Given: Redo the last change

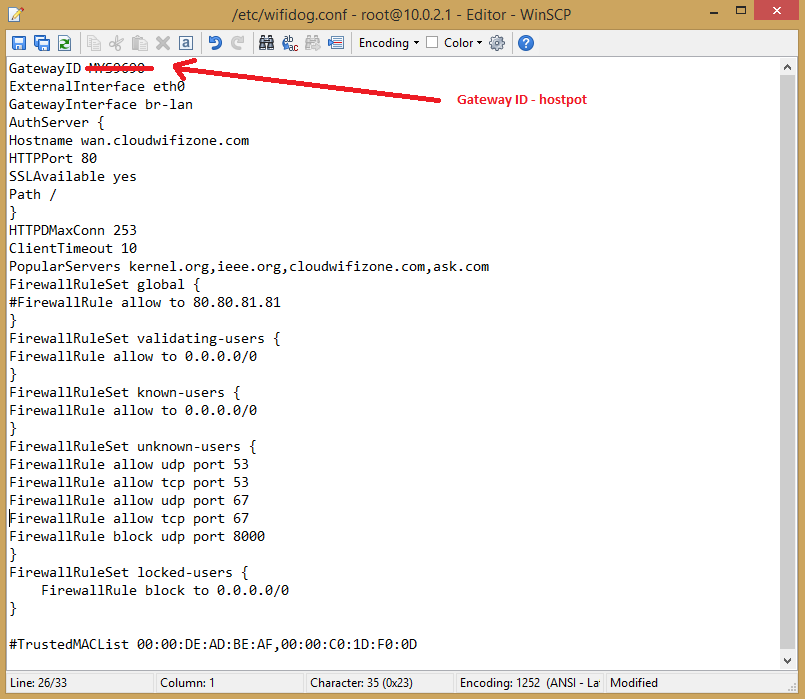Looking at the screenshot, I should [236, 43].
